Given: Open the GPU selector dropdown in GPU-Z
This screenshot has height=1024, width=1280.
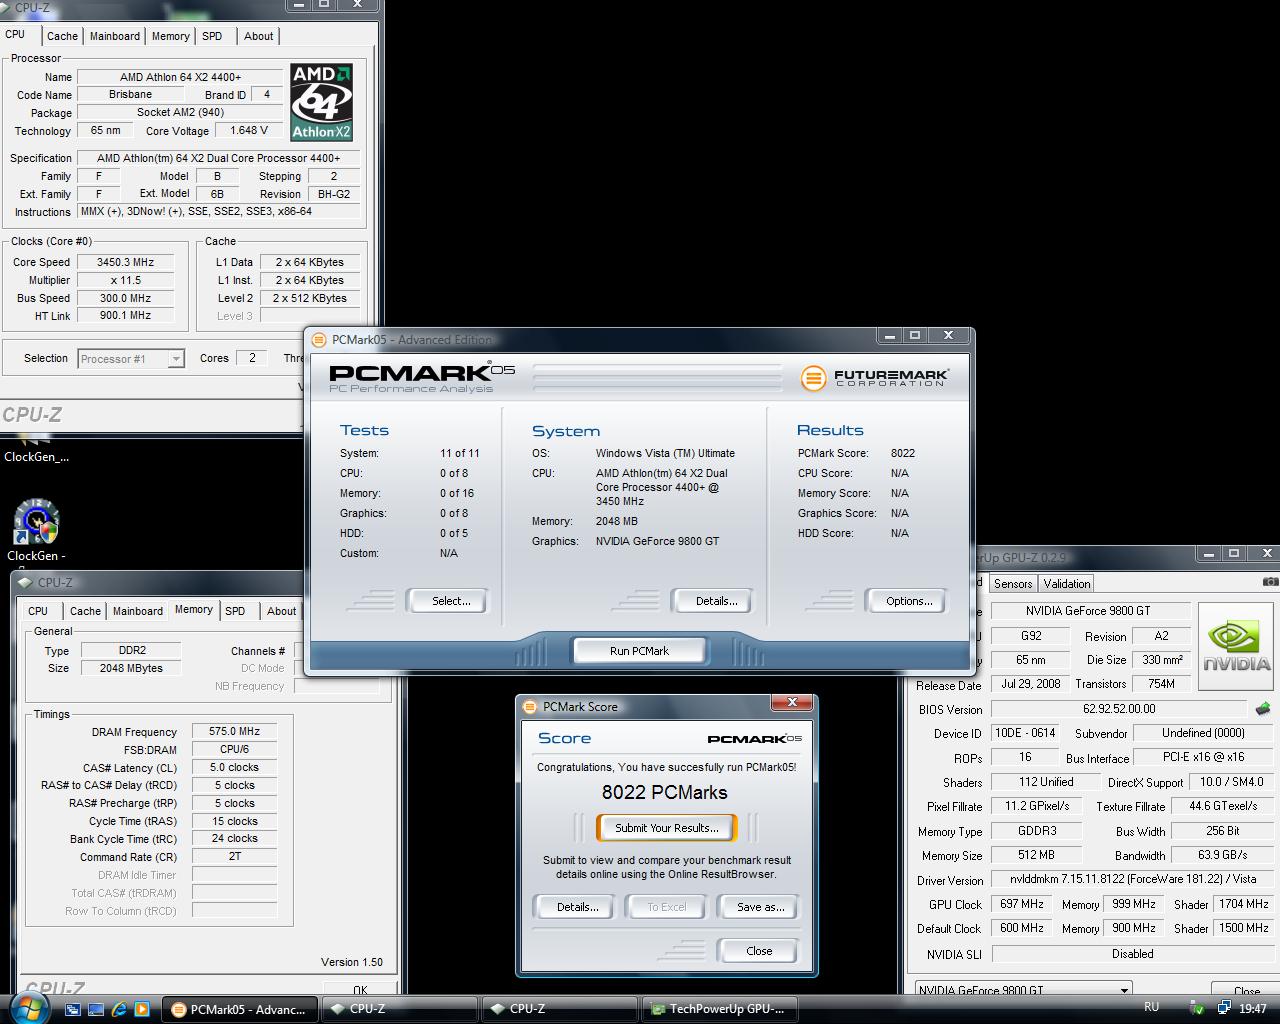Looking at the screenshot, I should point(1024,990).
